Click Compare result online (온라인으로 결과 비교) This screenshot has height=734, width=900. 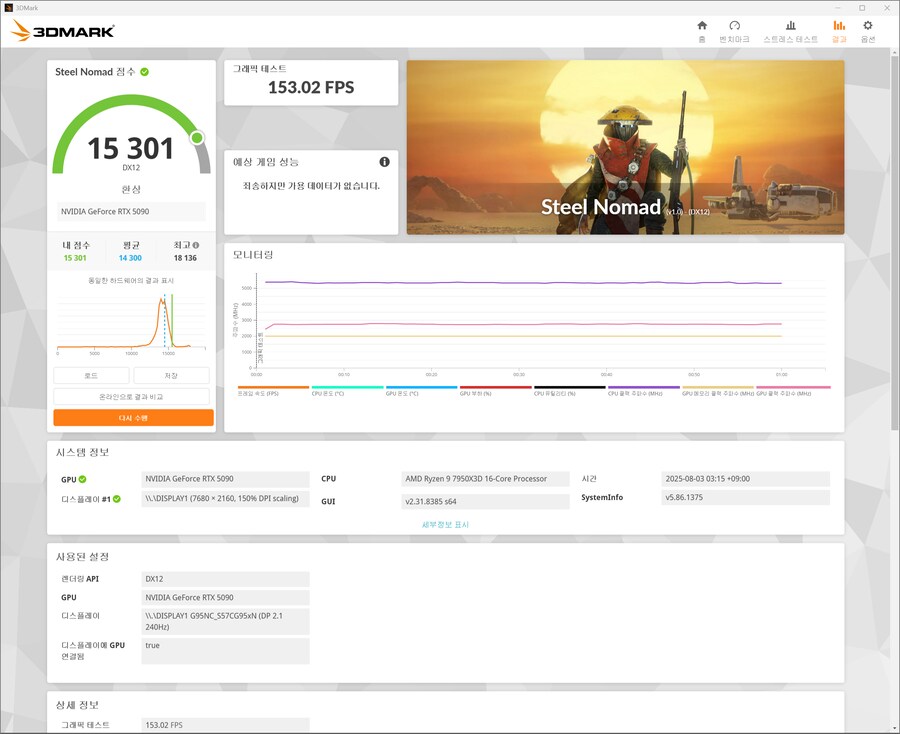133,397
